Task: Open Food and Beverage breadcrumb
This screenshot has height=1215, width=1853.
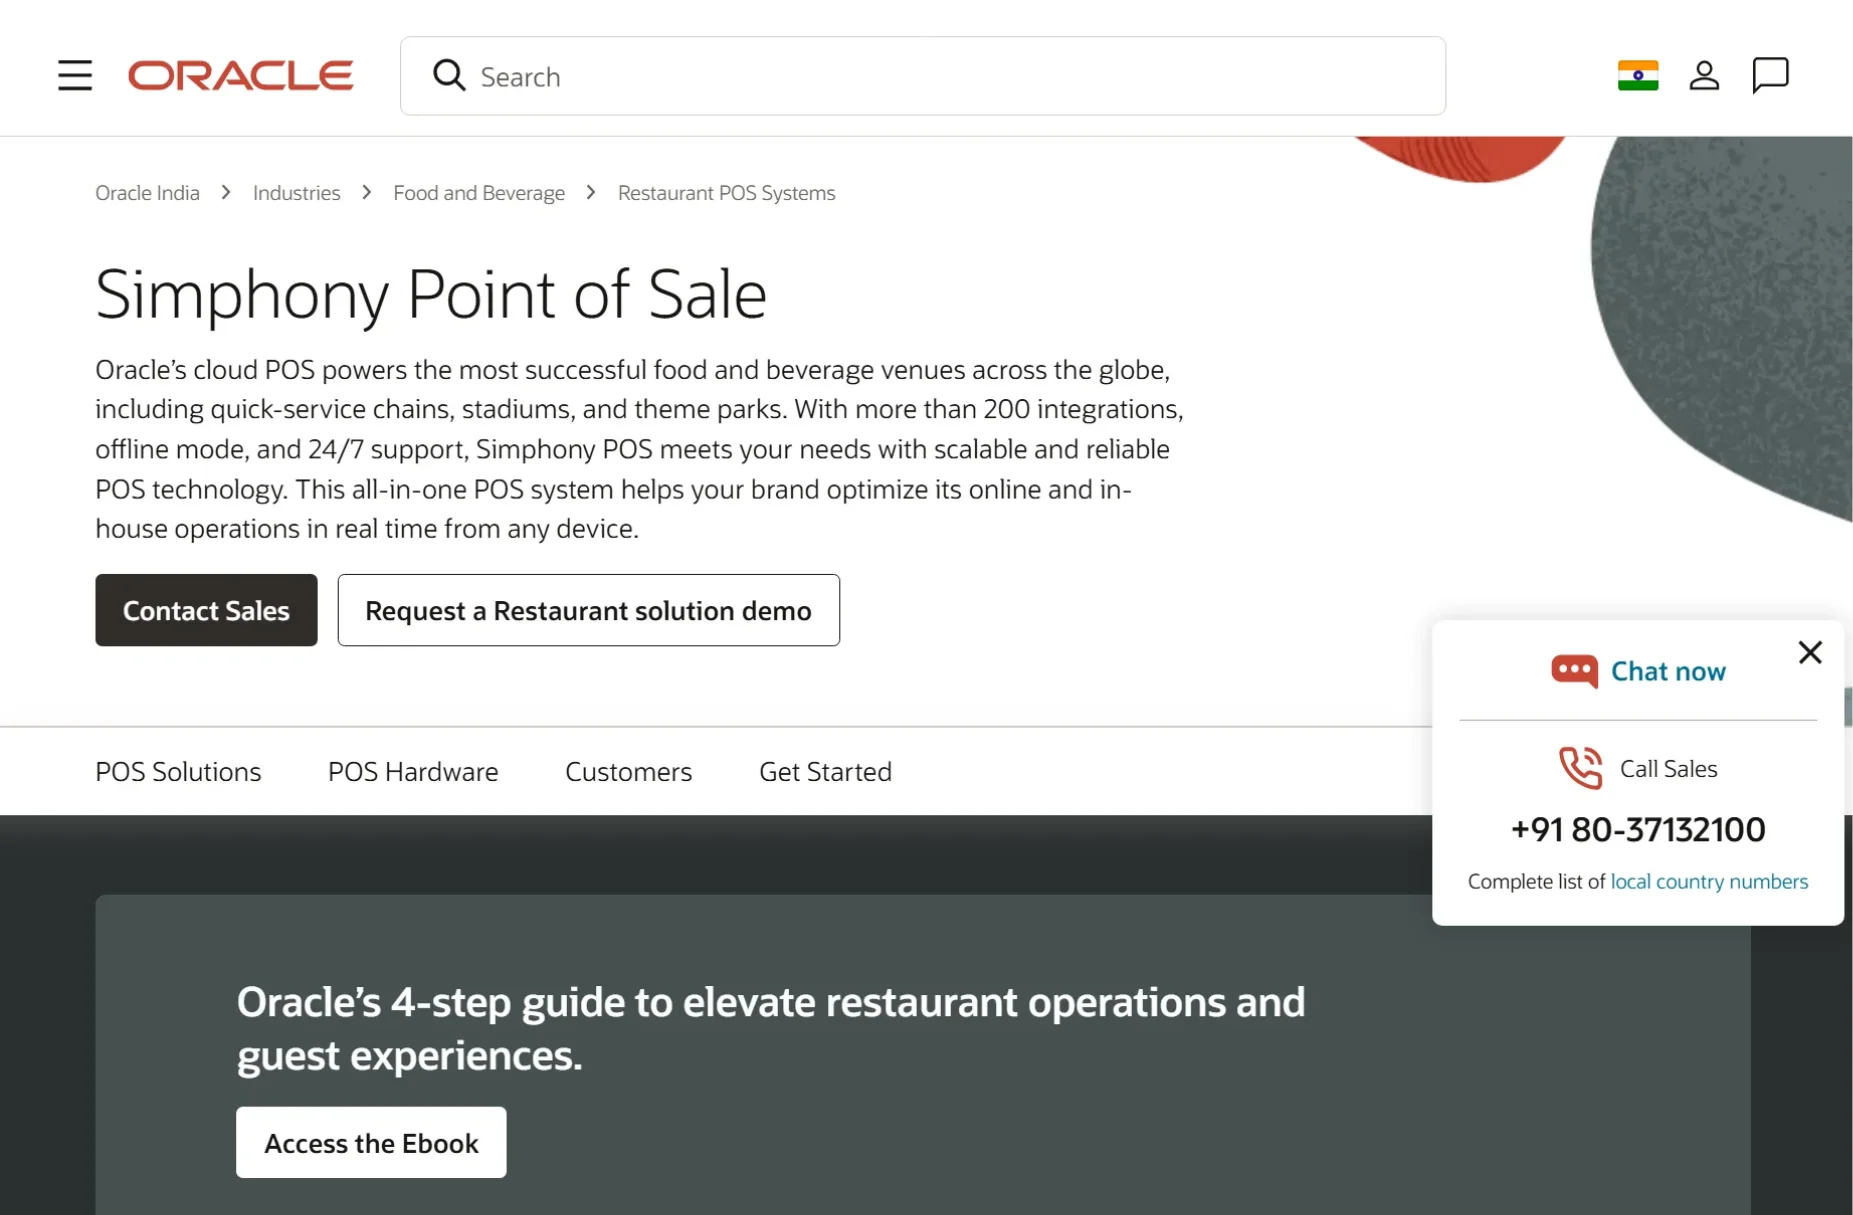Action: click(x=479, y=193)
